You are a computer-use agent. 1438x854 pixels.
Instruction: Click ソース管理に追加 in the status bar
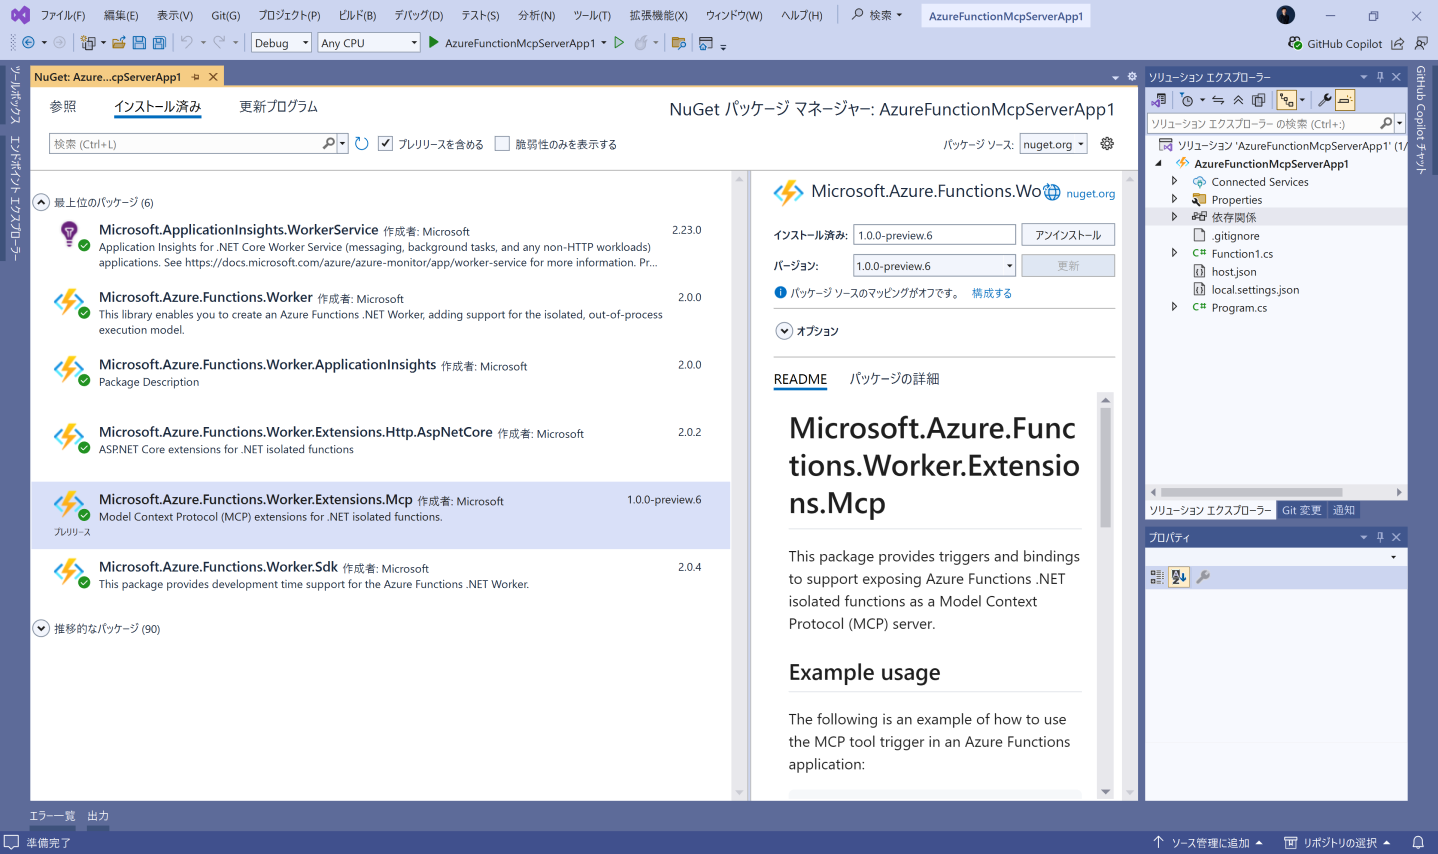pos(1211,843)
